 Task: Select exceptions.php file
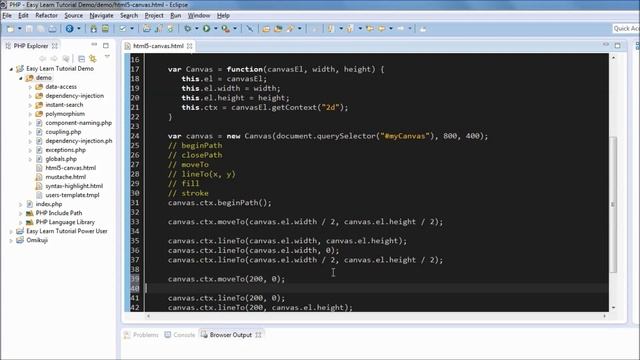[65, 150]
